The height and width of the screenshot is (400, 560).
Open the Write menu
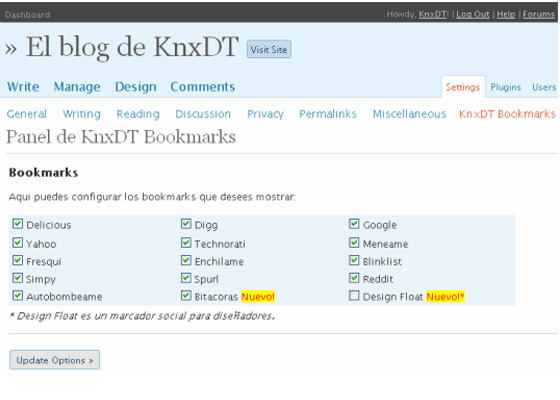pos(23,87)
